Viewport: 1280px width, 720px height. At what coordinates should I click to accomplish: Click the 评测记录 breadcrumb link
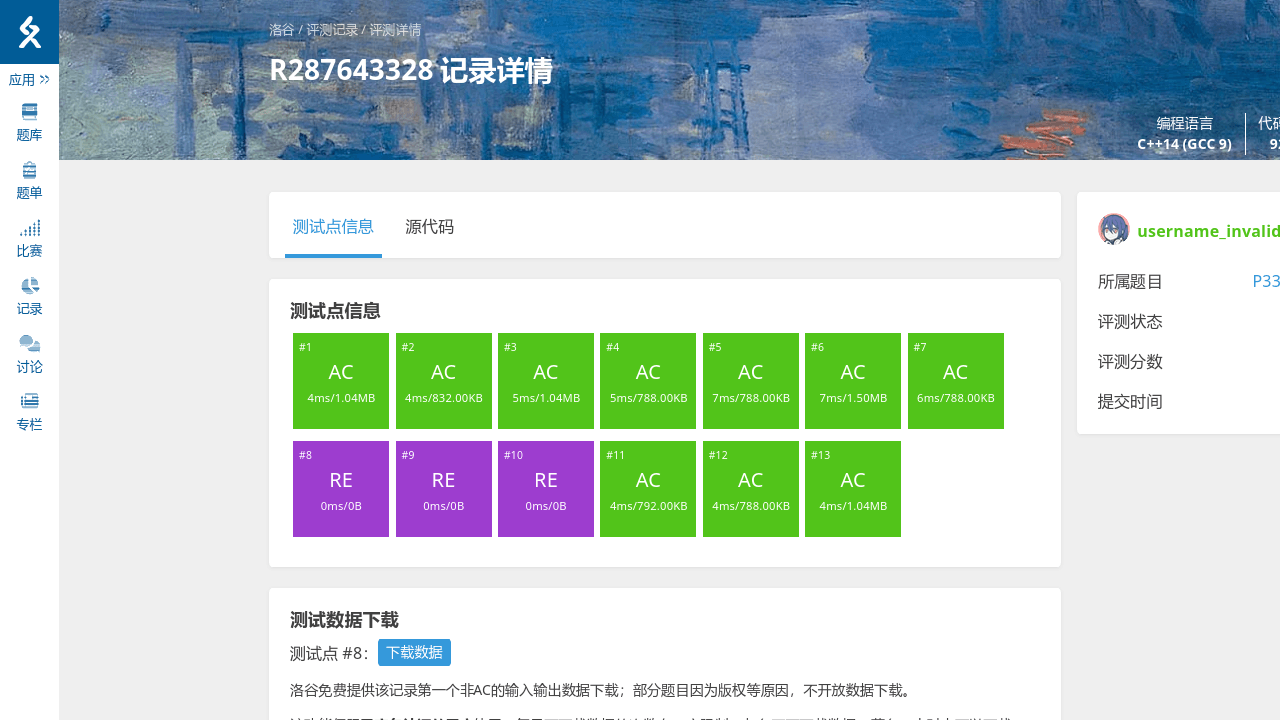coord(331,30)
